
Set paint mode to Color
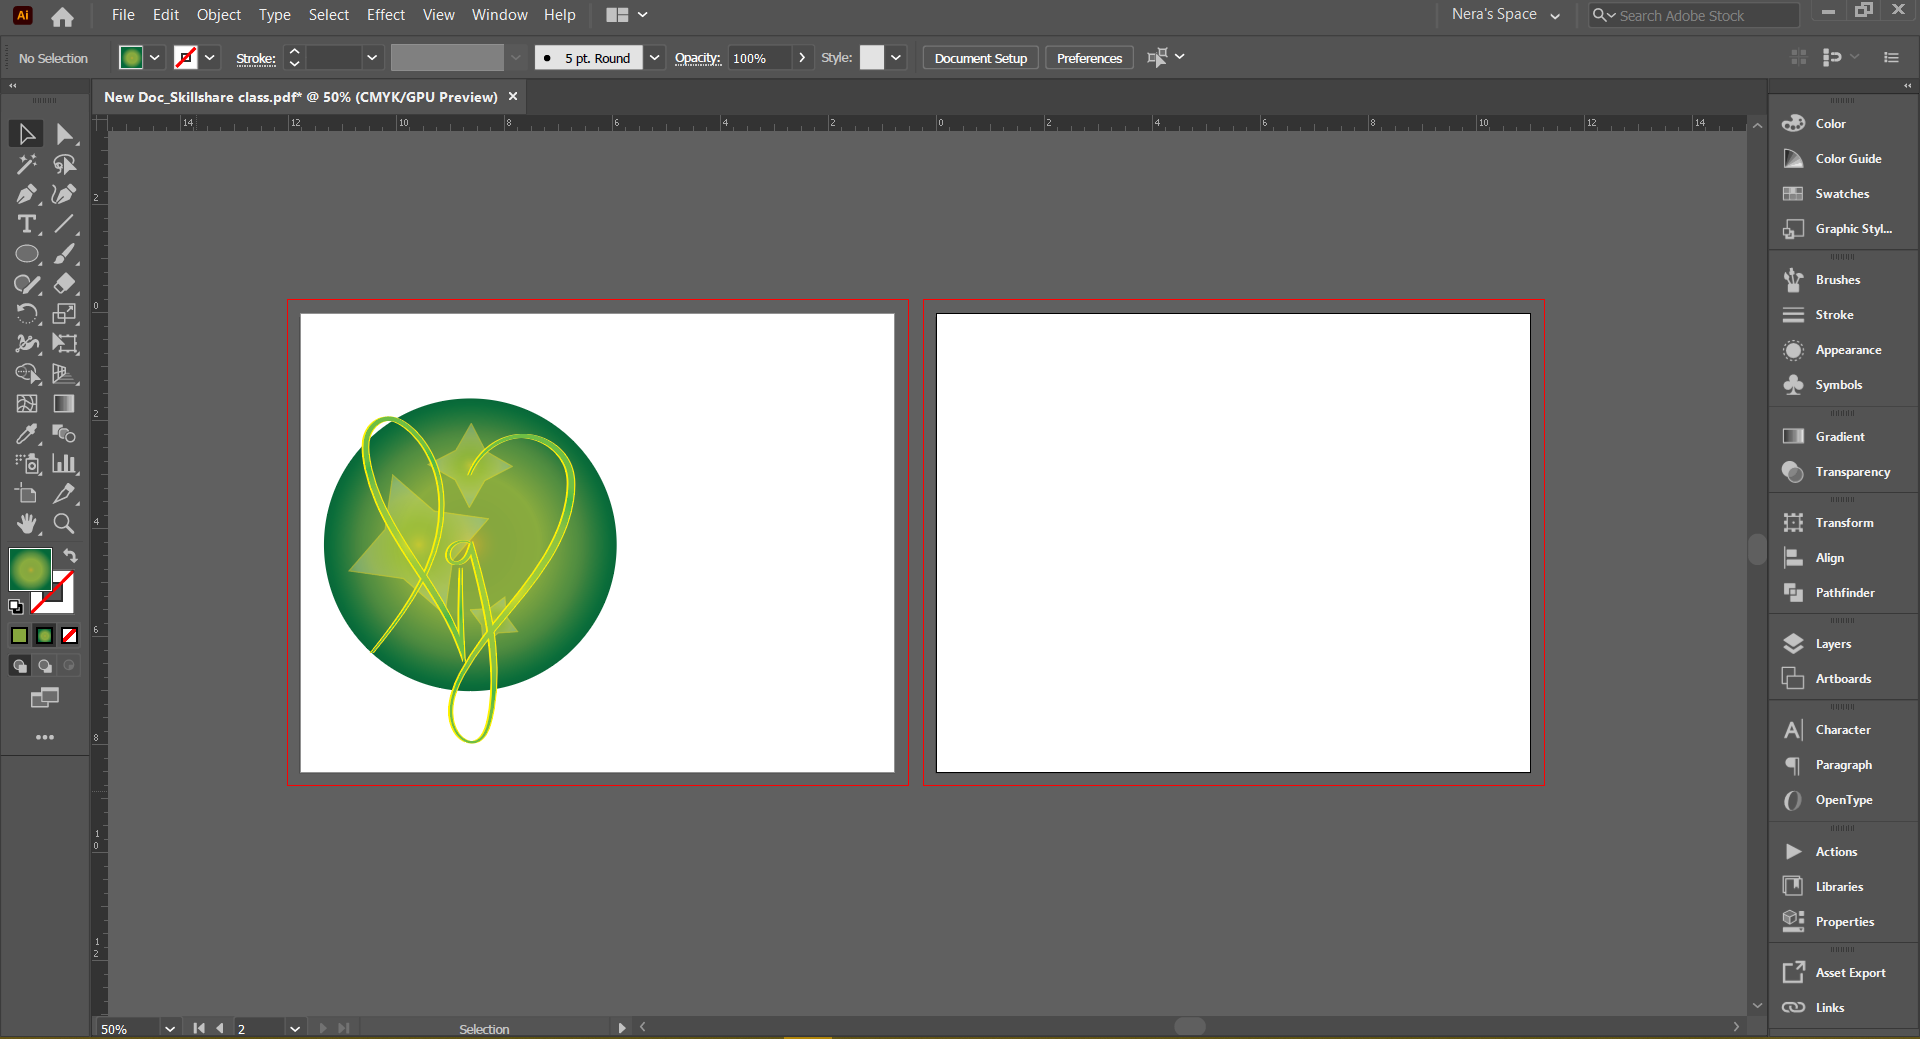click(x=19, y=636)
